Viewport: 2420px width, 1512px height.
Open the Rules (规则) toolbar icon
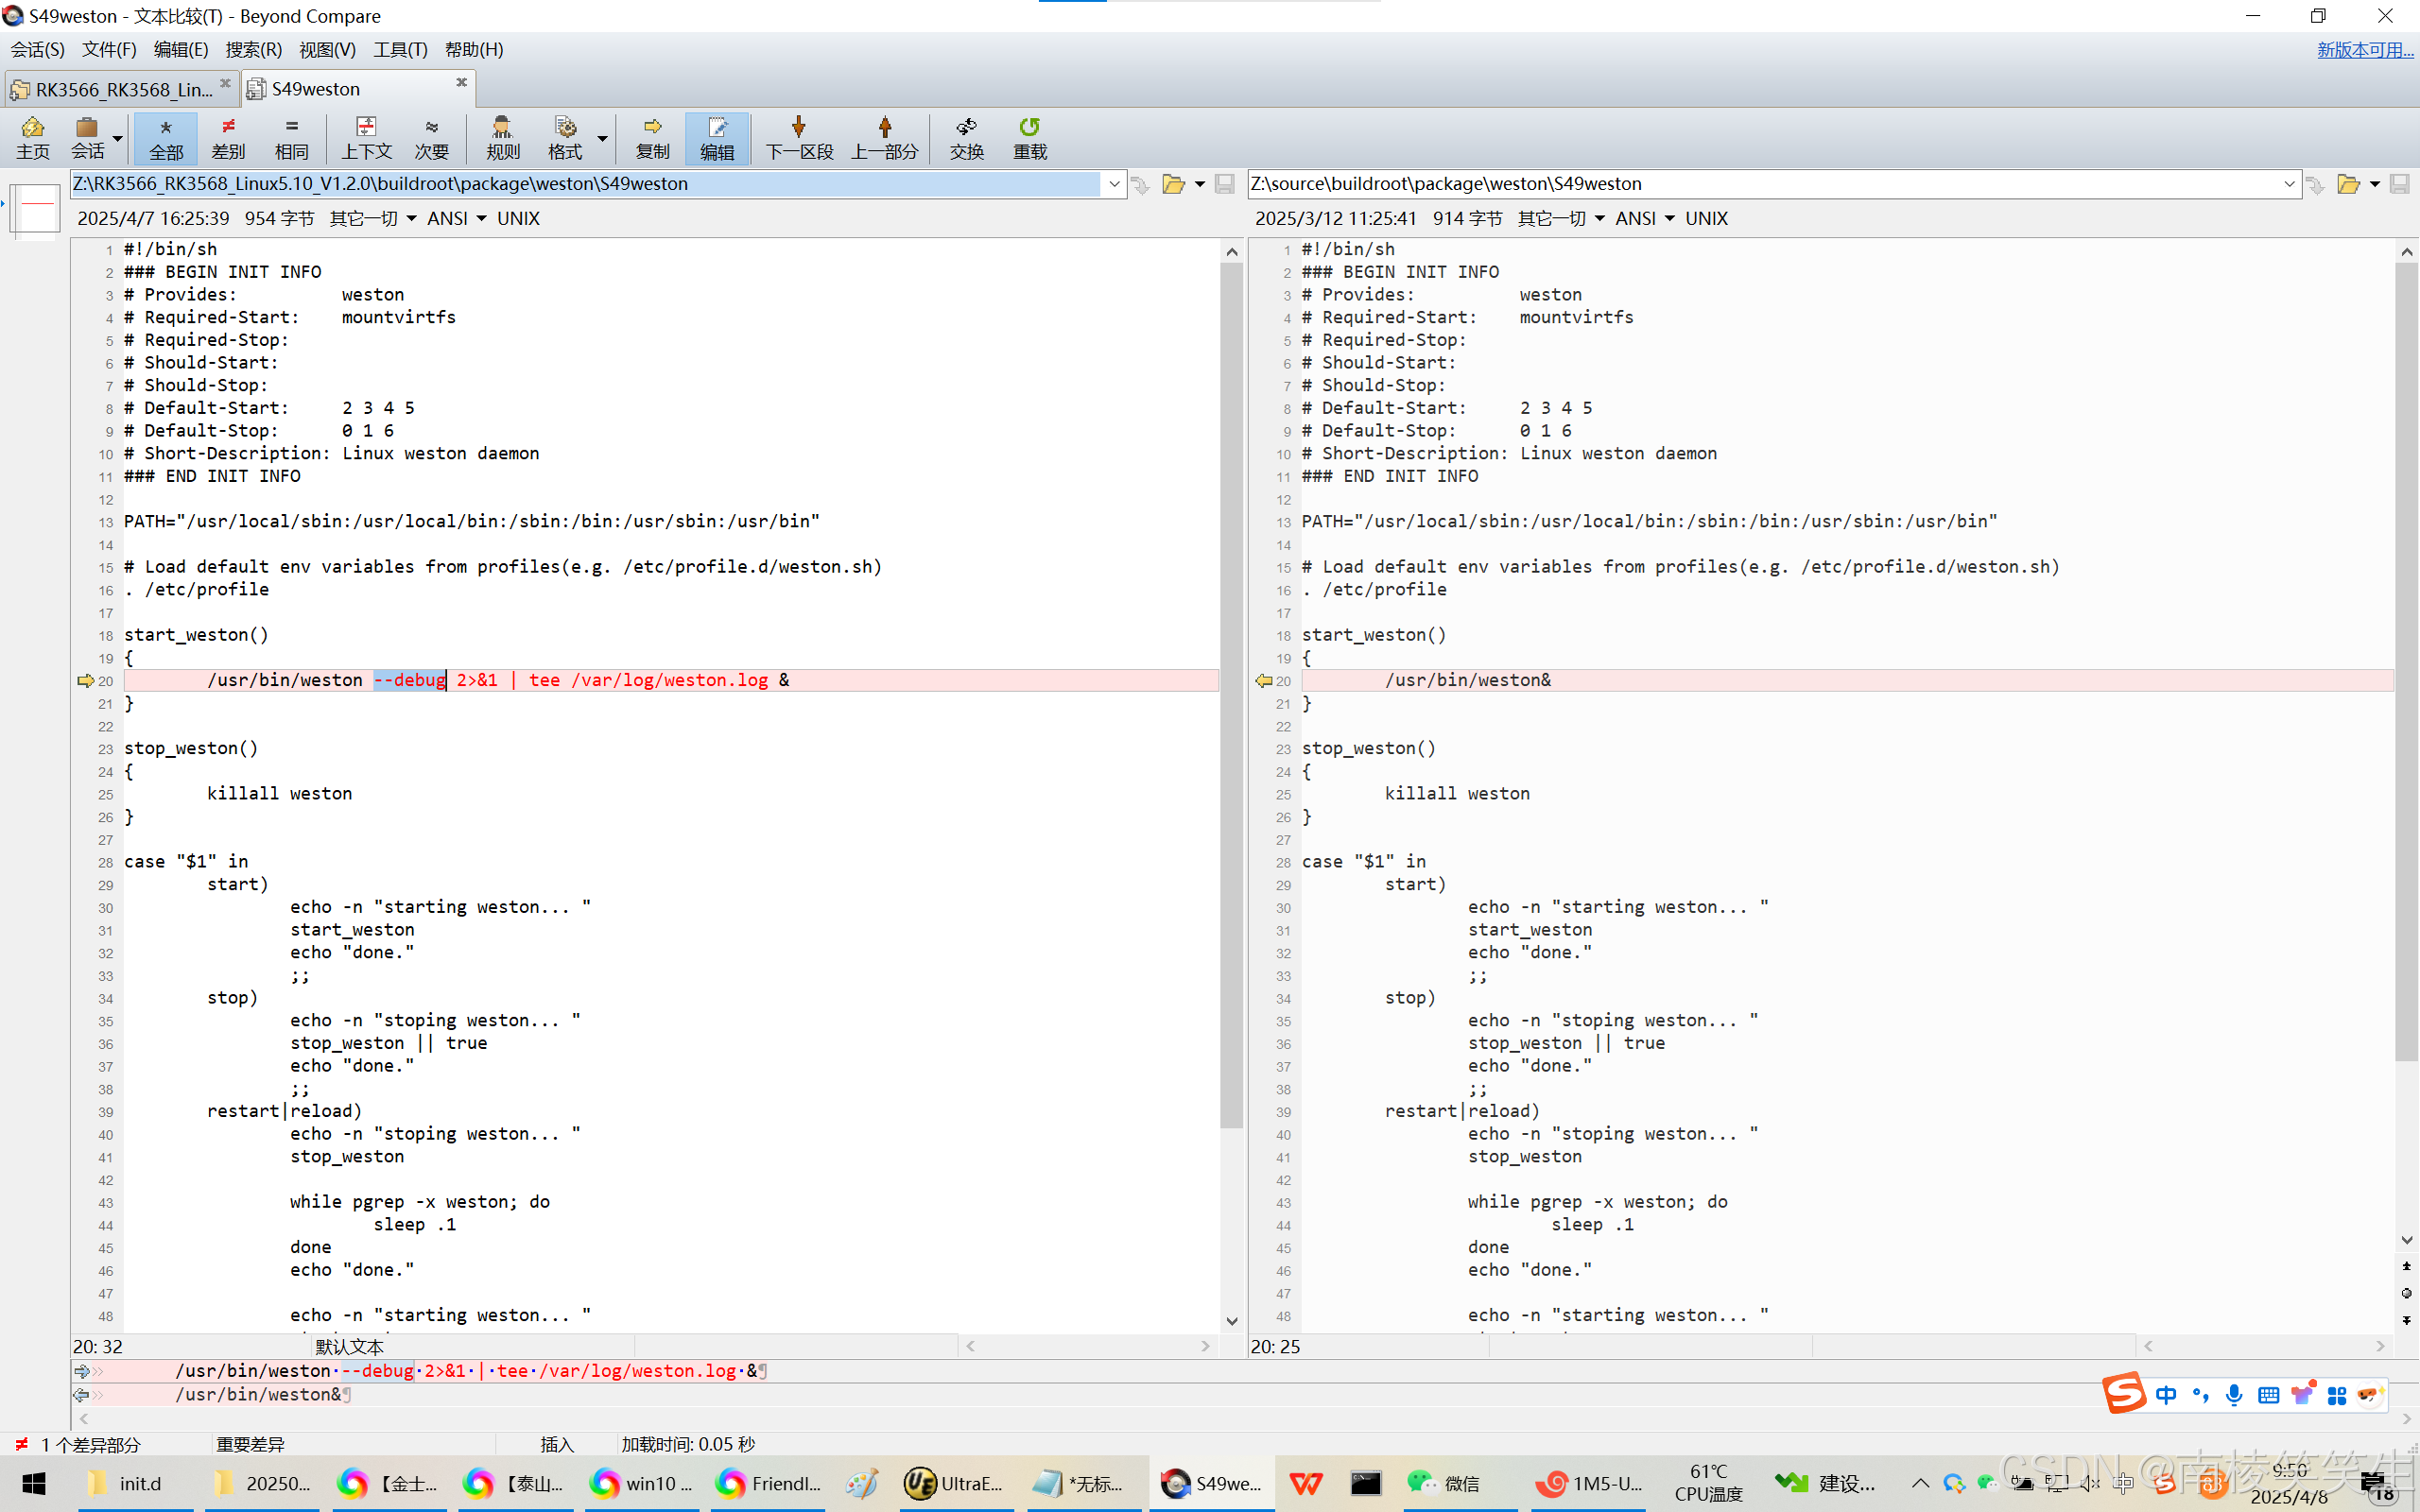pyautogui.click(x=502, y=137)
